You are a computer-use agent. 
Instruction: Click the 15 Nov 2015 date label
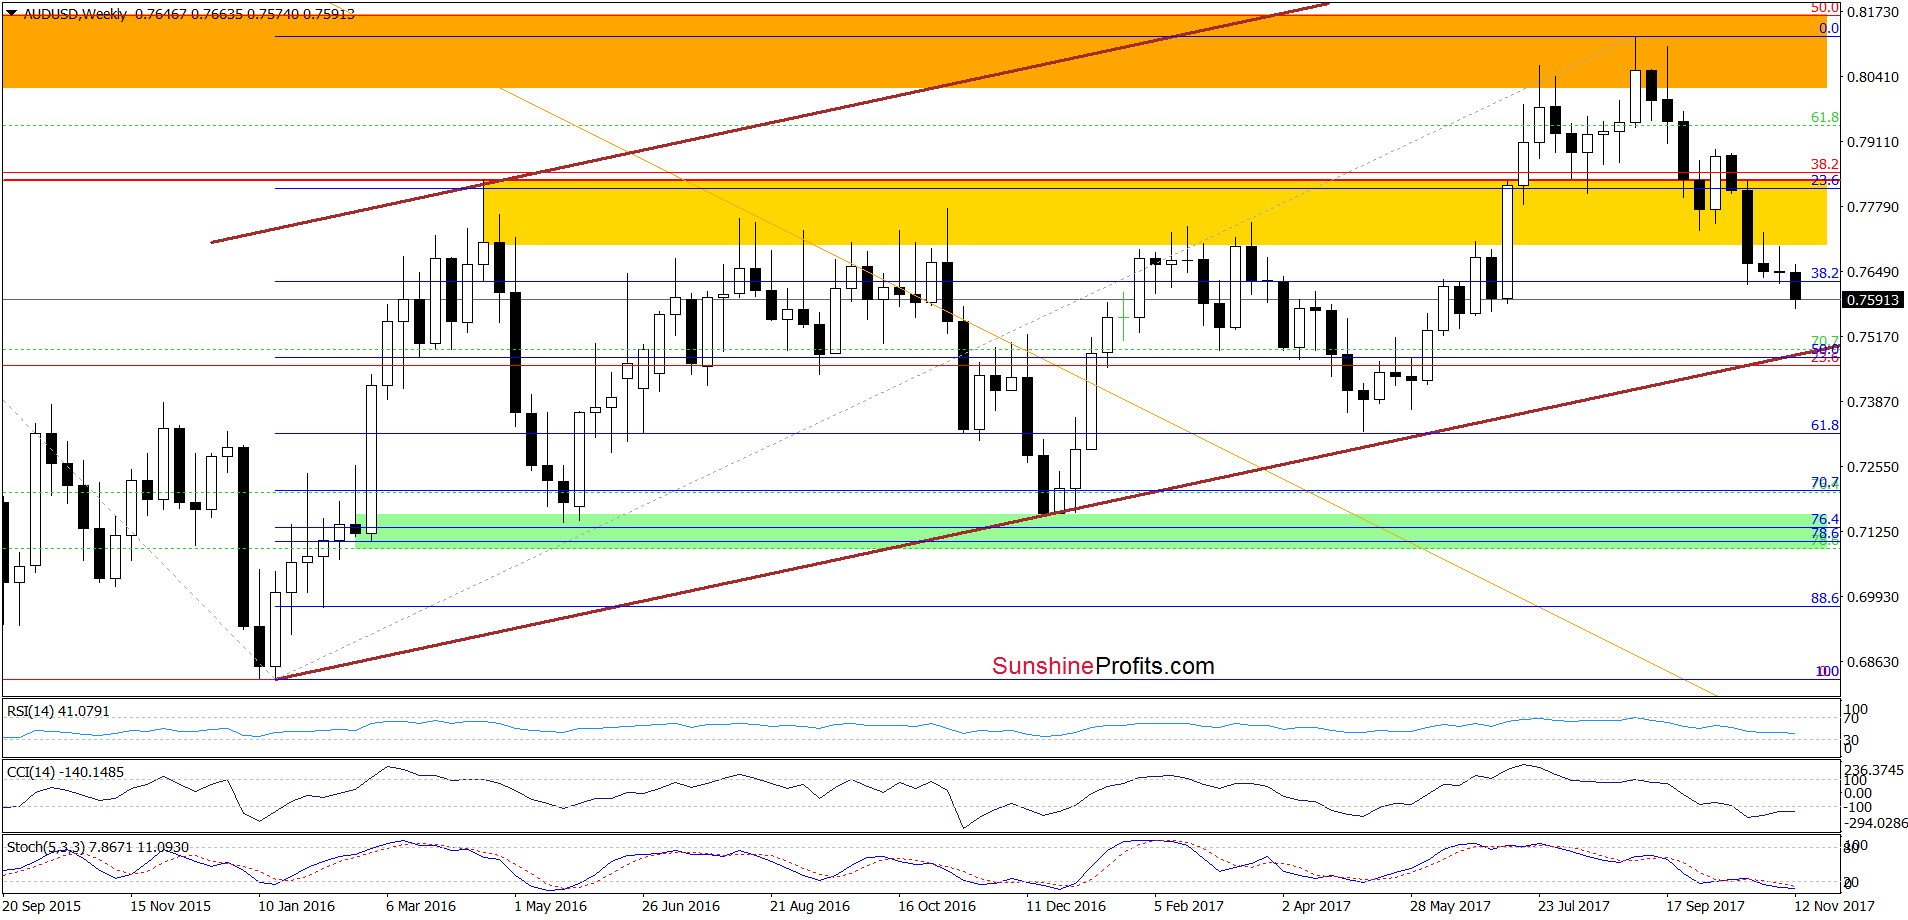point(170,906)
